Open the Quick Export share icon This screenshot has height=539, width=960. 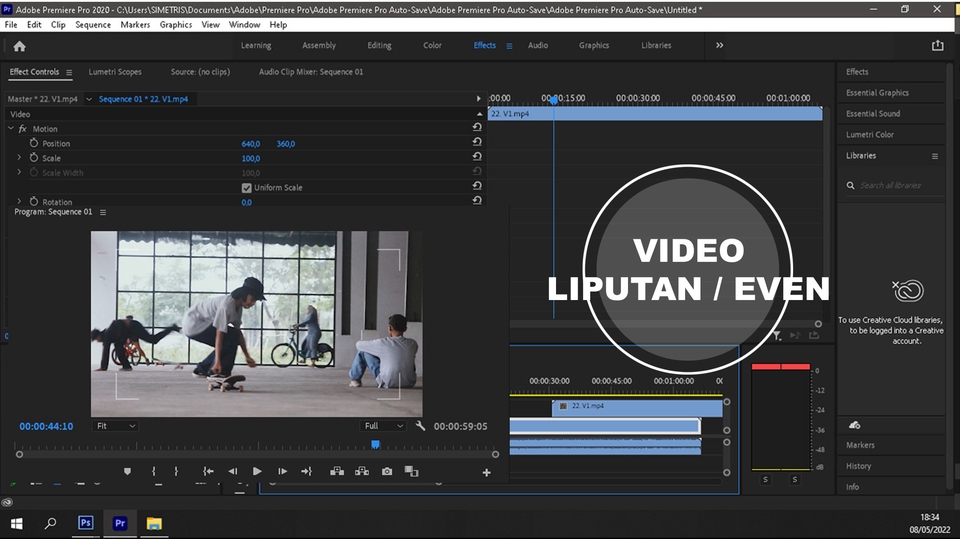[937, 45]
